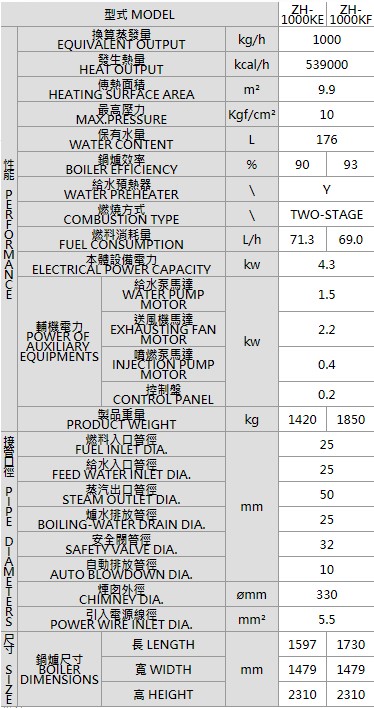Click the WATER CONTENT value 176

tap(327, 140)
